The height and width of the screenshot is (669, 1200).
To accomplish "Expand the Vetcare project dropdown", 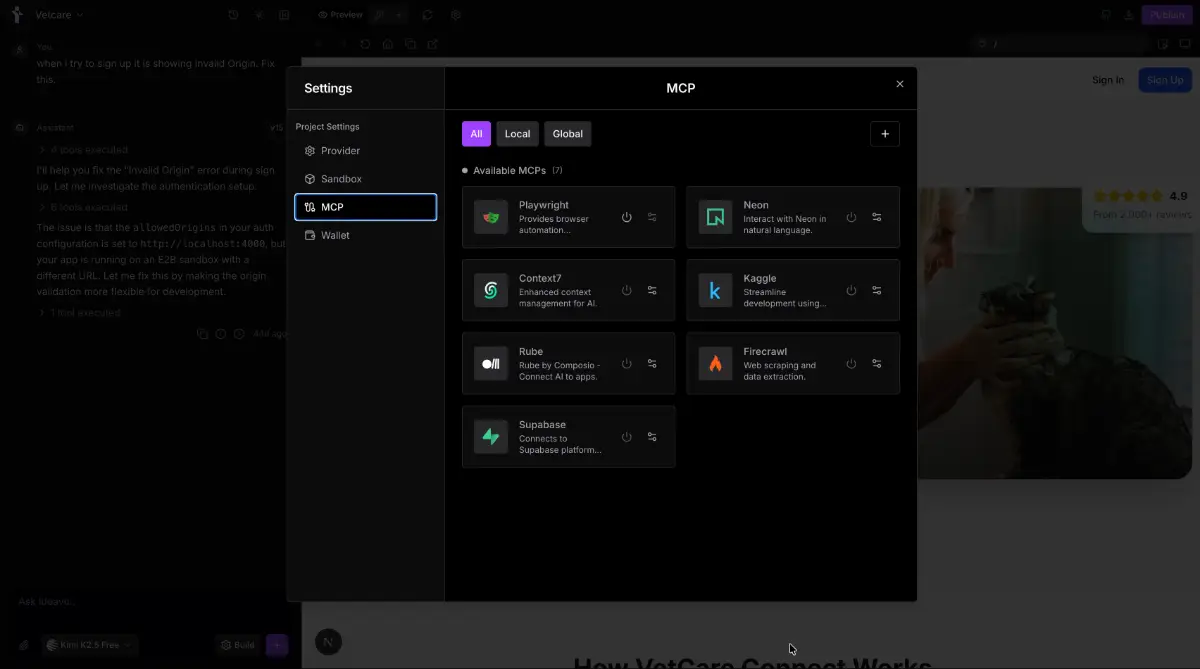I will (x=59, y=15).
